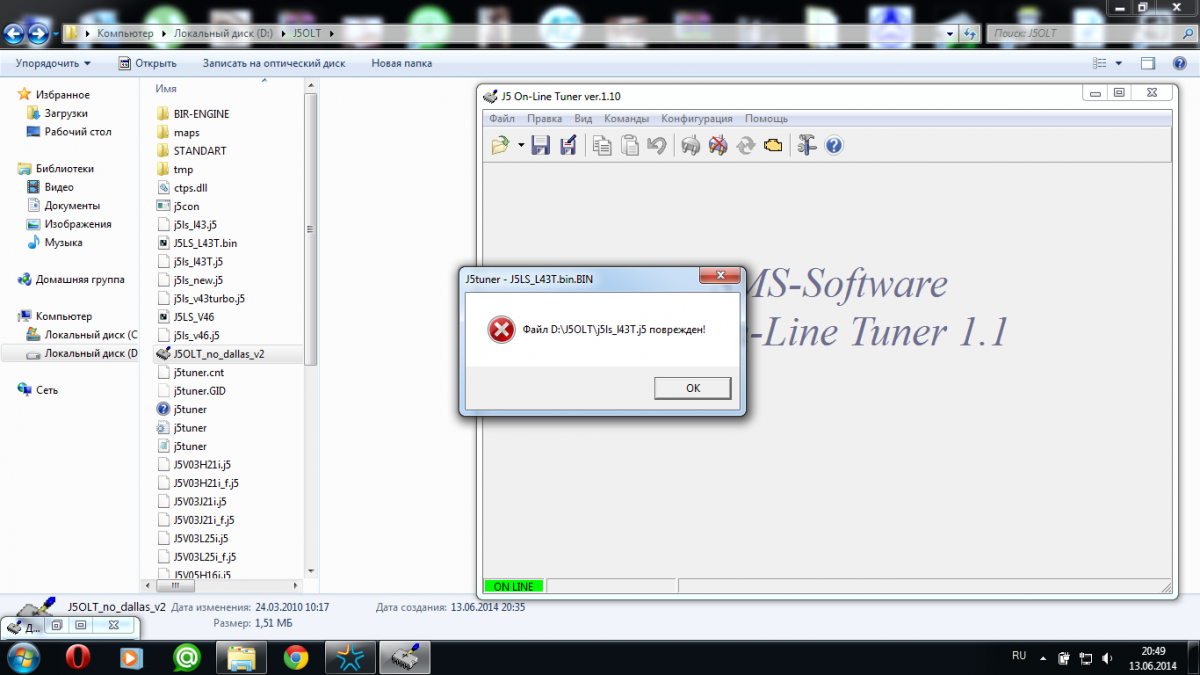This screenshot has width=1200, height=675.
Task: Open Opera from the taskbar
Action: 79,657
